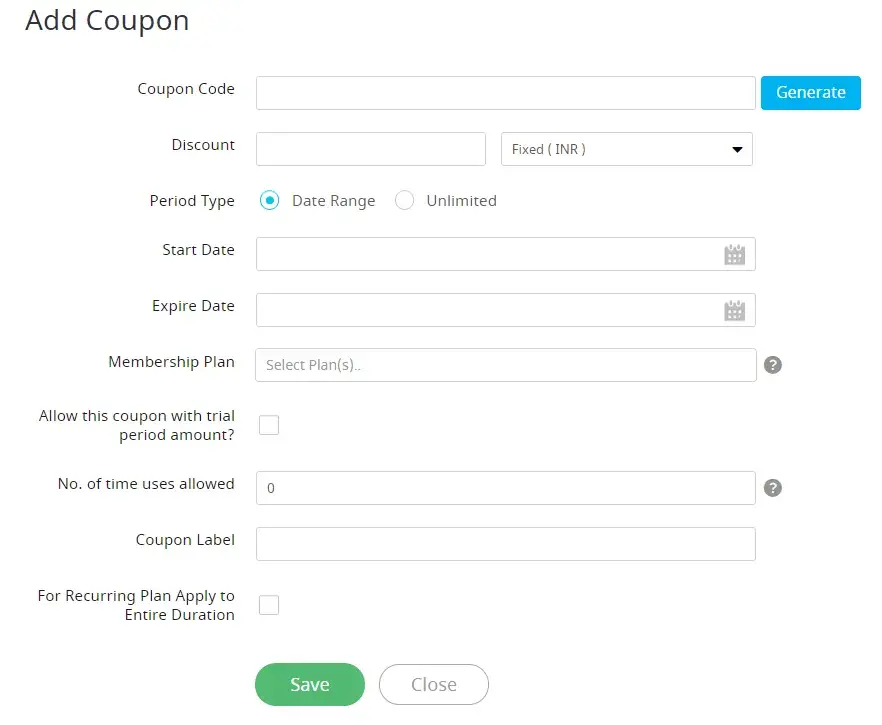The height and width of the screenshot is (725, 882).
Task: Click into the Start Date field
Action: [x=485, y=254]
